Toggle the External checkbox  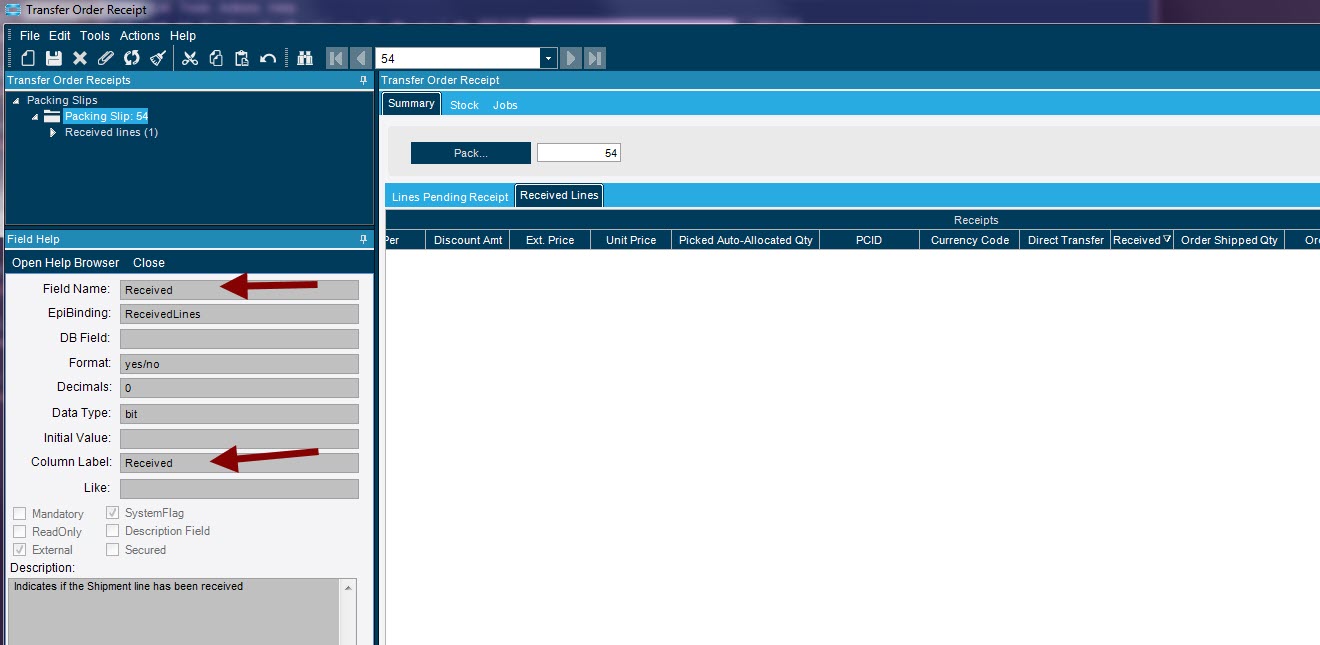(20, 550)
